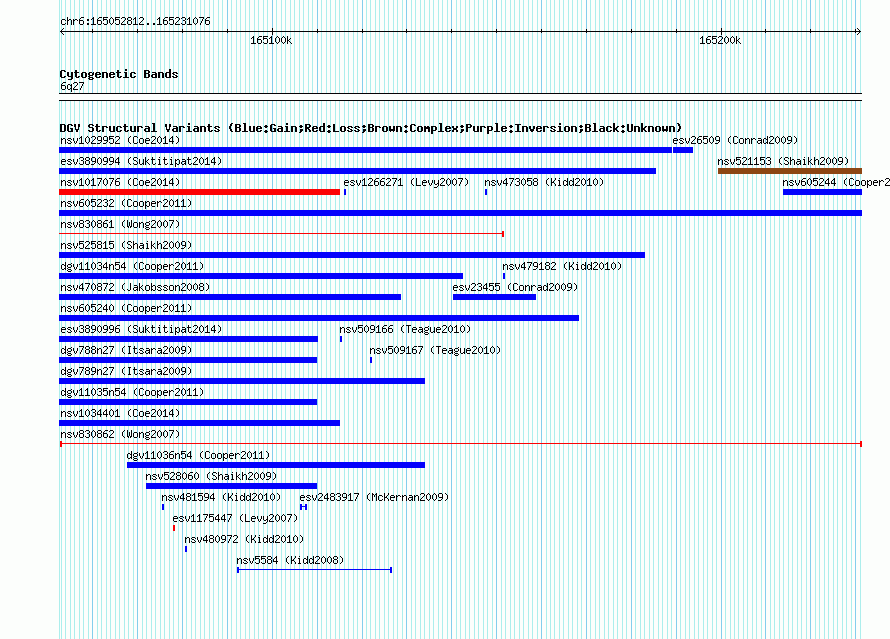Select the nsv605244 blue bar
The image size is (890, 639).
click(x=822, y=192)
